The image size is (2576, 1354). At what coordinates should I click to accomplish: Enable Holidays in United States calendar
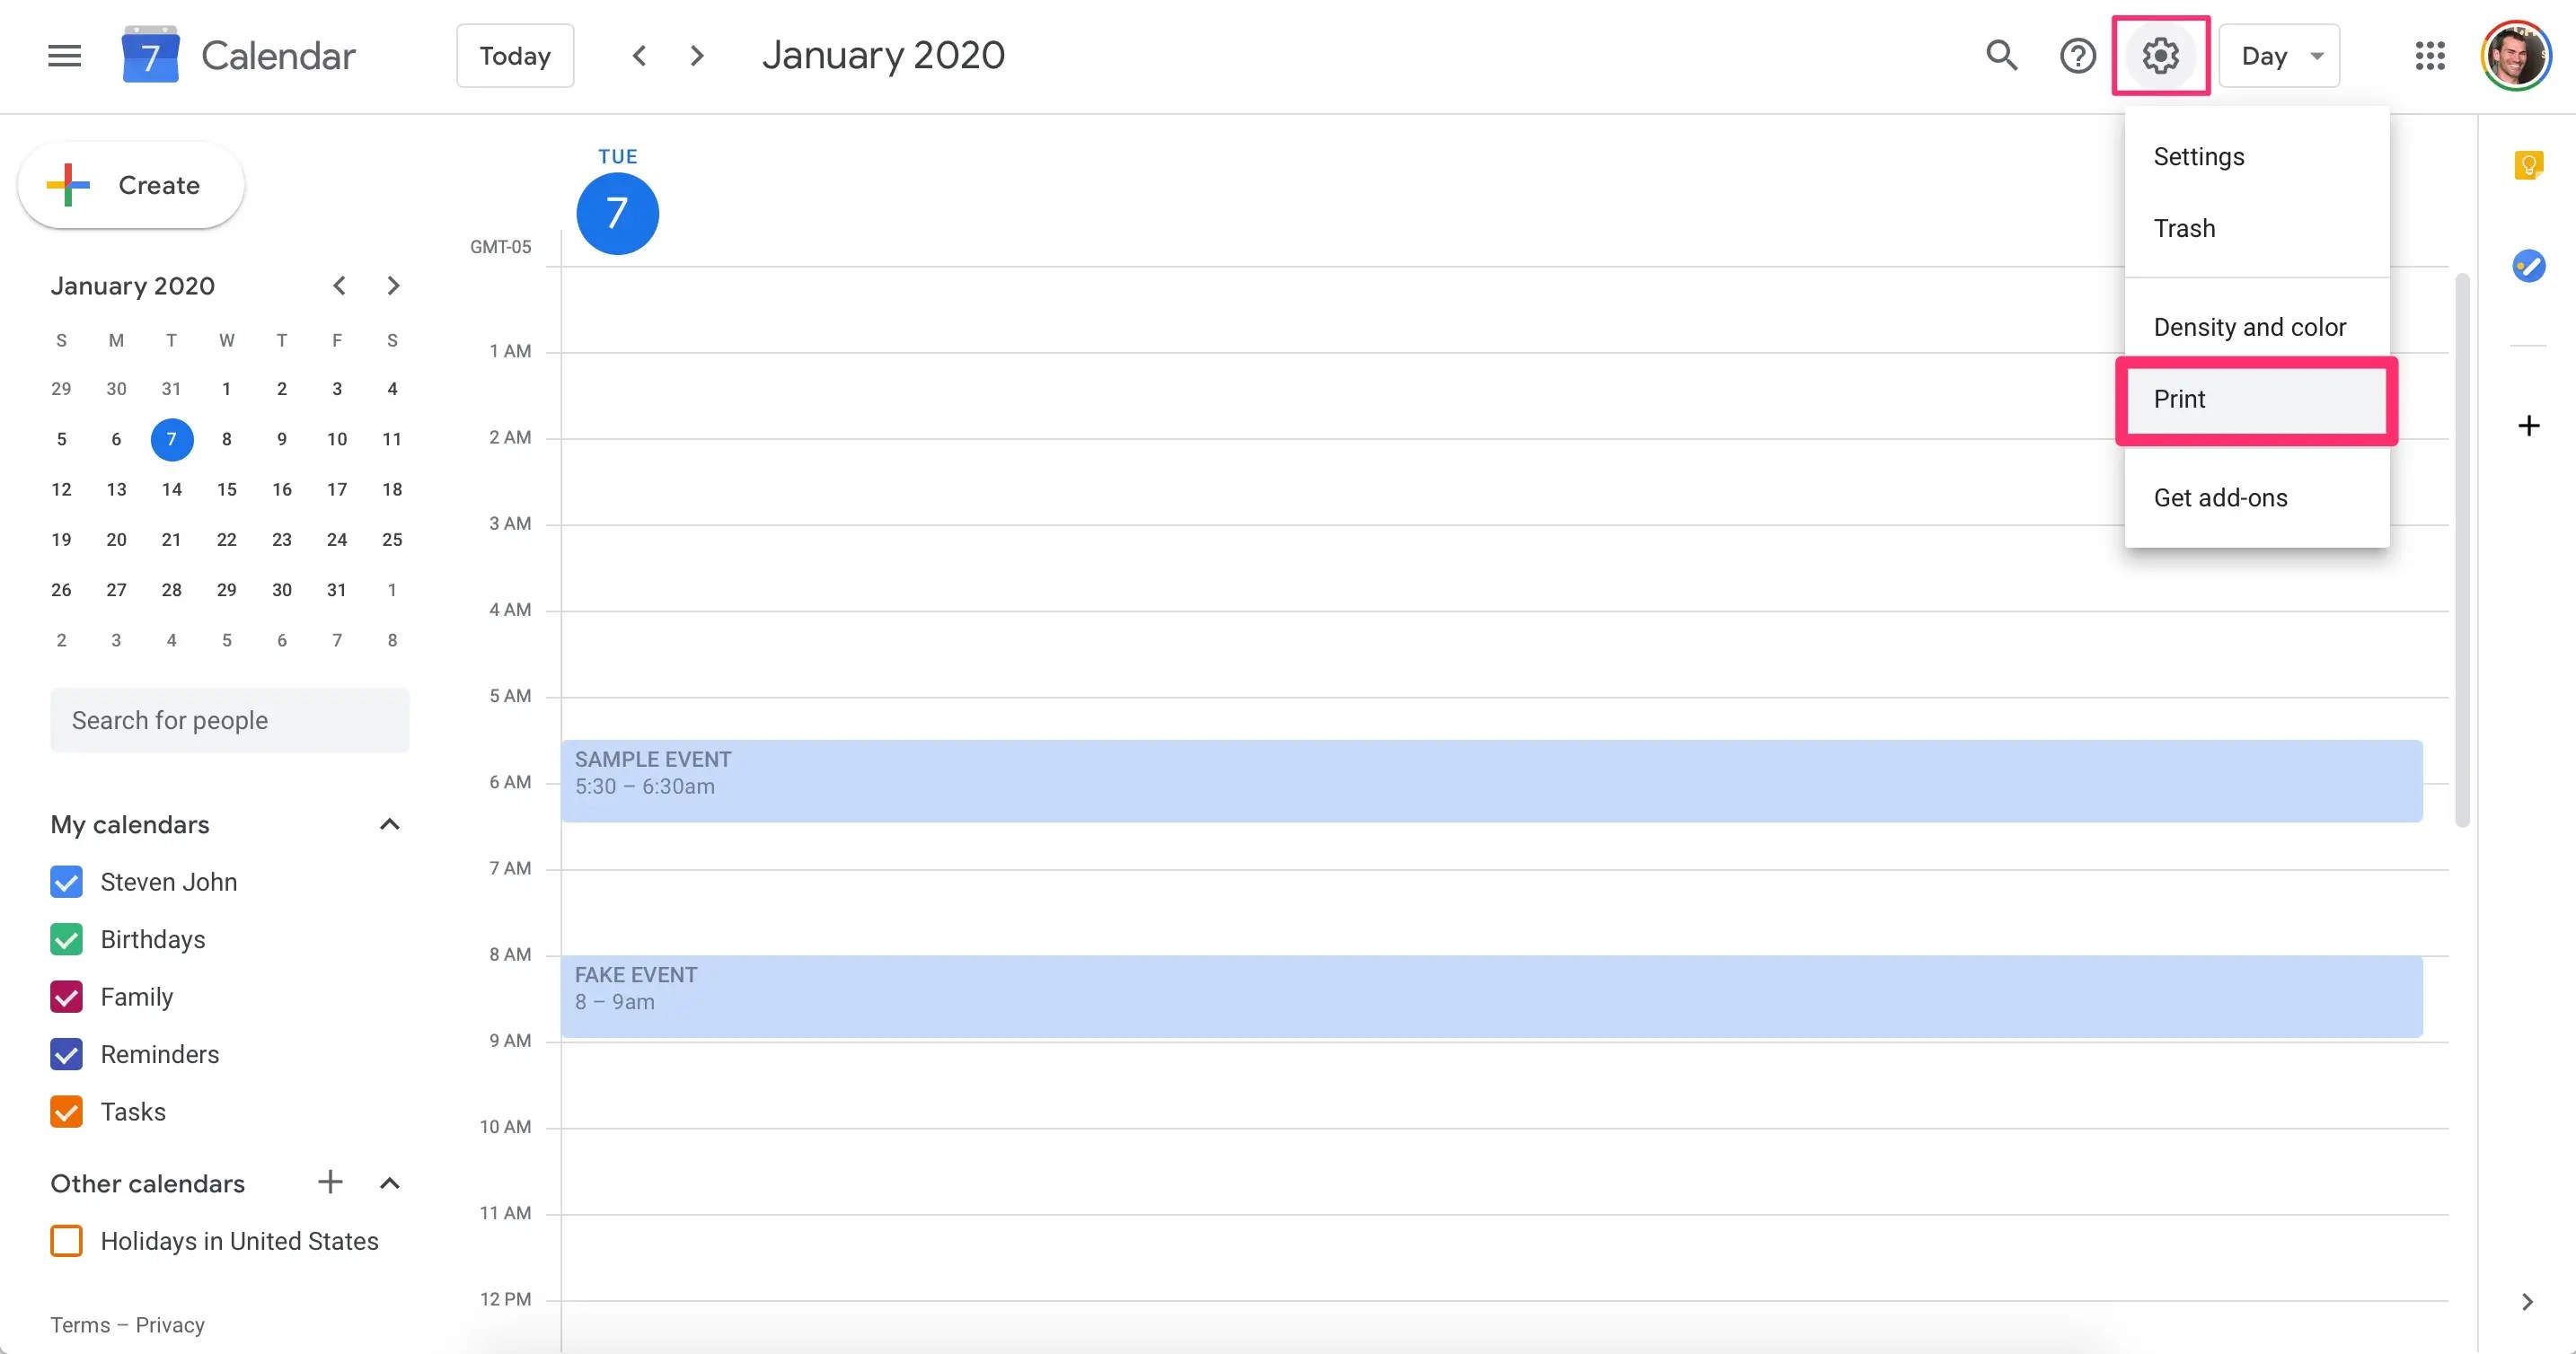pos(67,1241)
